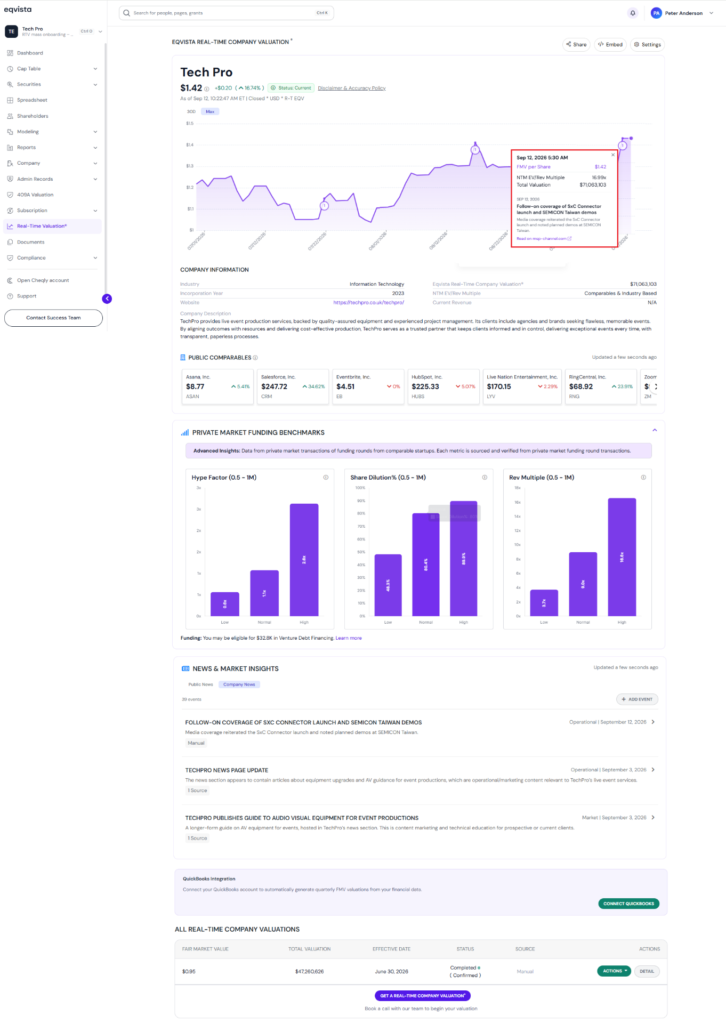Switch to Public News tab
The width and height of the screenshot is (726, 1024).
(x=200, y=684)
